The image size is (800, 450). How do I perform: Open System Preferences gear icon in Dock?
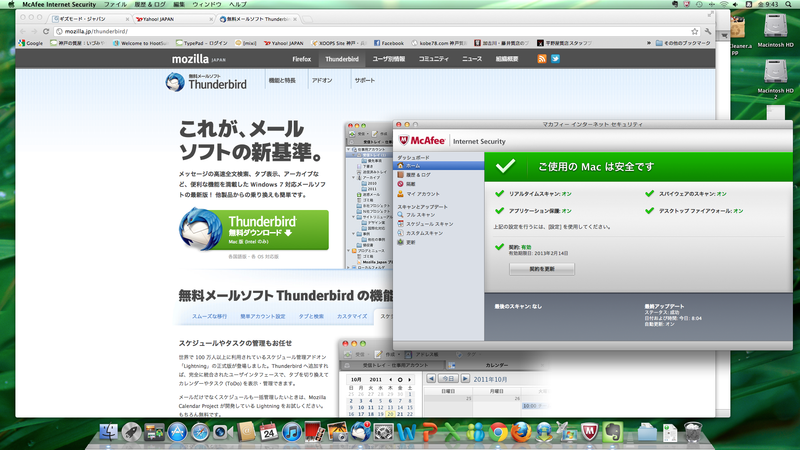coord(383,433)
